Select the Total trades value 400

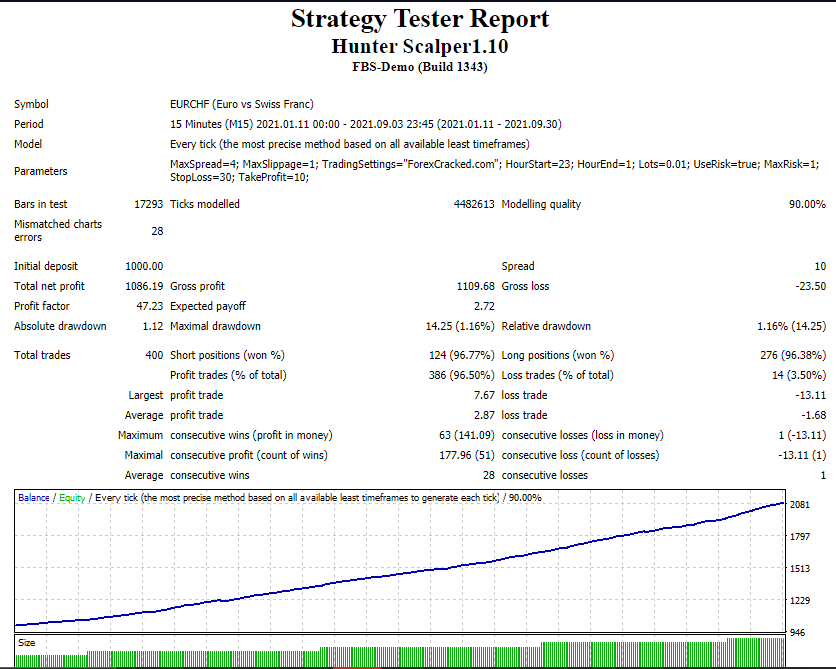click(154, 355)
